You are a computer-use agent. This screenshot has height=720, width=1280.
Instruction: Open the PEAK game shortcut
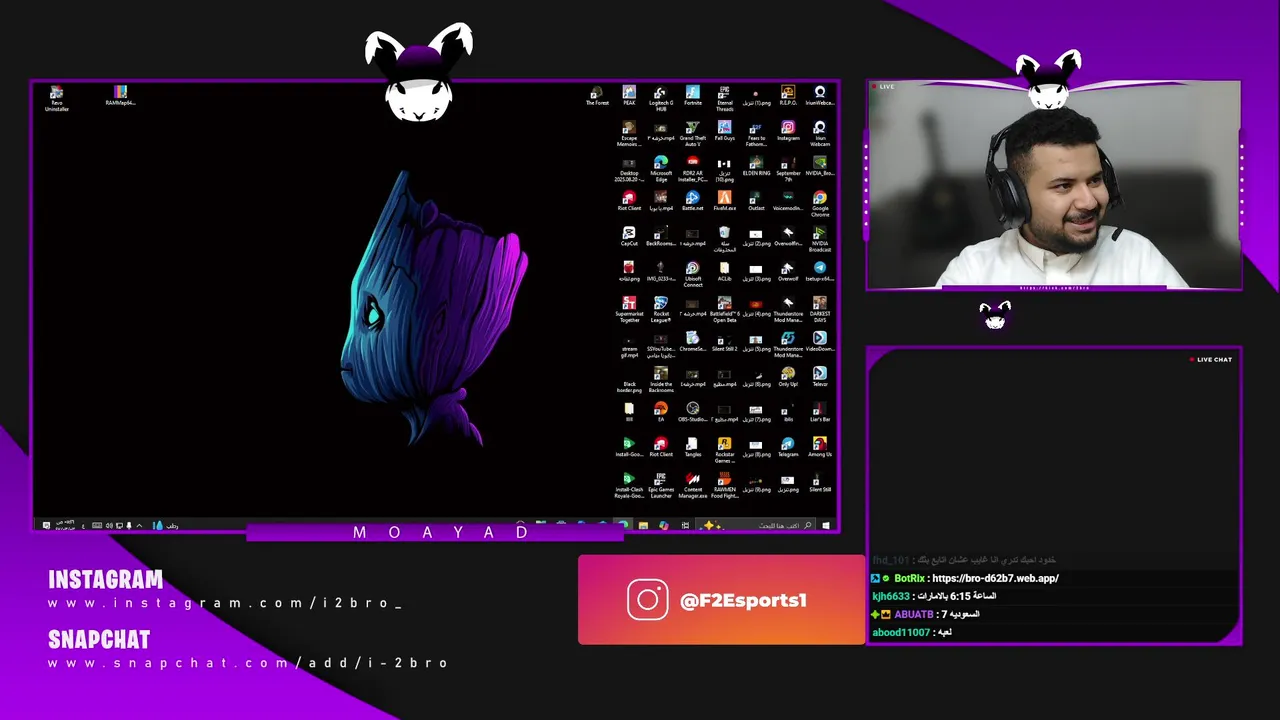(629, 96)
